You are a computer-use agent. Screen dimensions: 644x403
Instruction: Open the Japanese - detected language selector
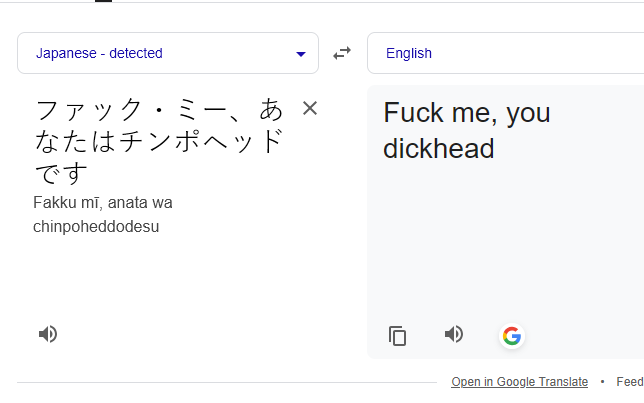pyautogui.click(x=168, y=53)
